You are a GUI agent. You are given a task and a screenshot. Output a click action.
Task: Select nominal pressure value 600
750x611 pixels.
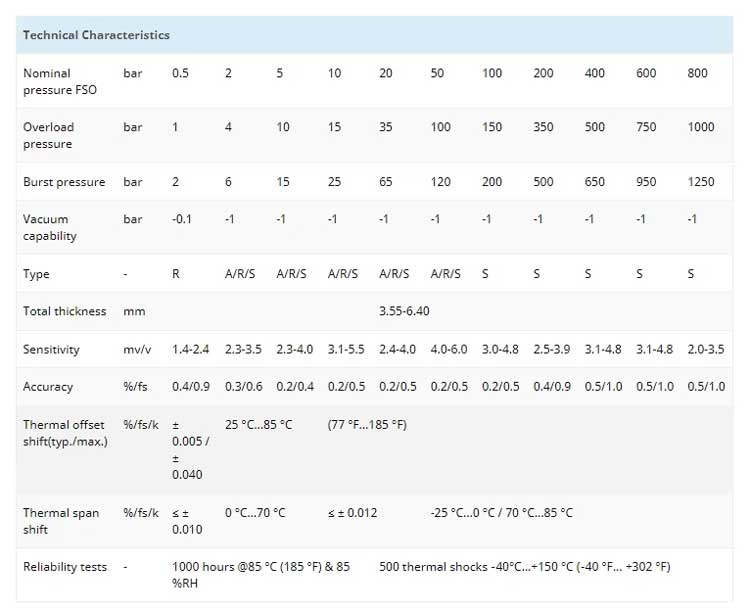point(646,73)
